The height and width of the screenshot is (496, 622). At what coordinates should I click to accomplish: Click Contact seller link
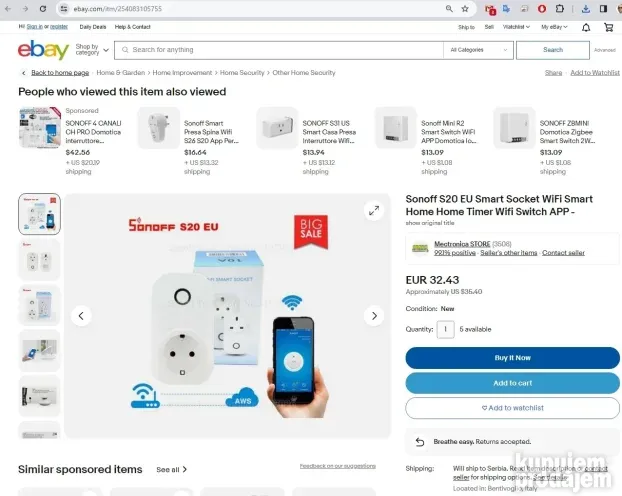pos(563,253)
